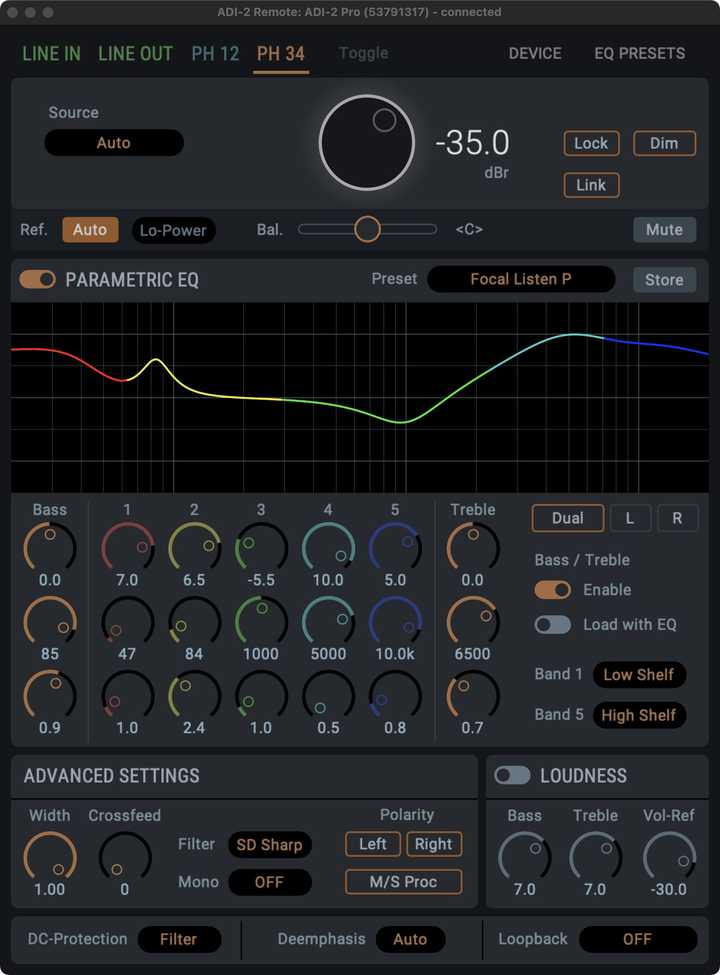Turn on Load with EQ switch
The width and height of the screenshot is (720, 975).
click(552, 624)
